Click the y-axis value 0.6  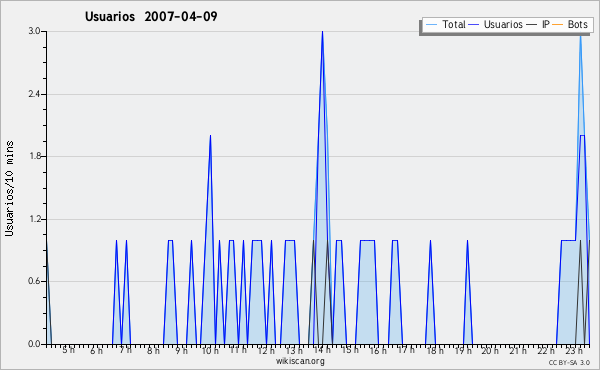34,281
